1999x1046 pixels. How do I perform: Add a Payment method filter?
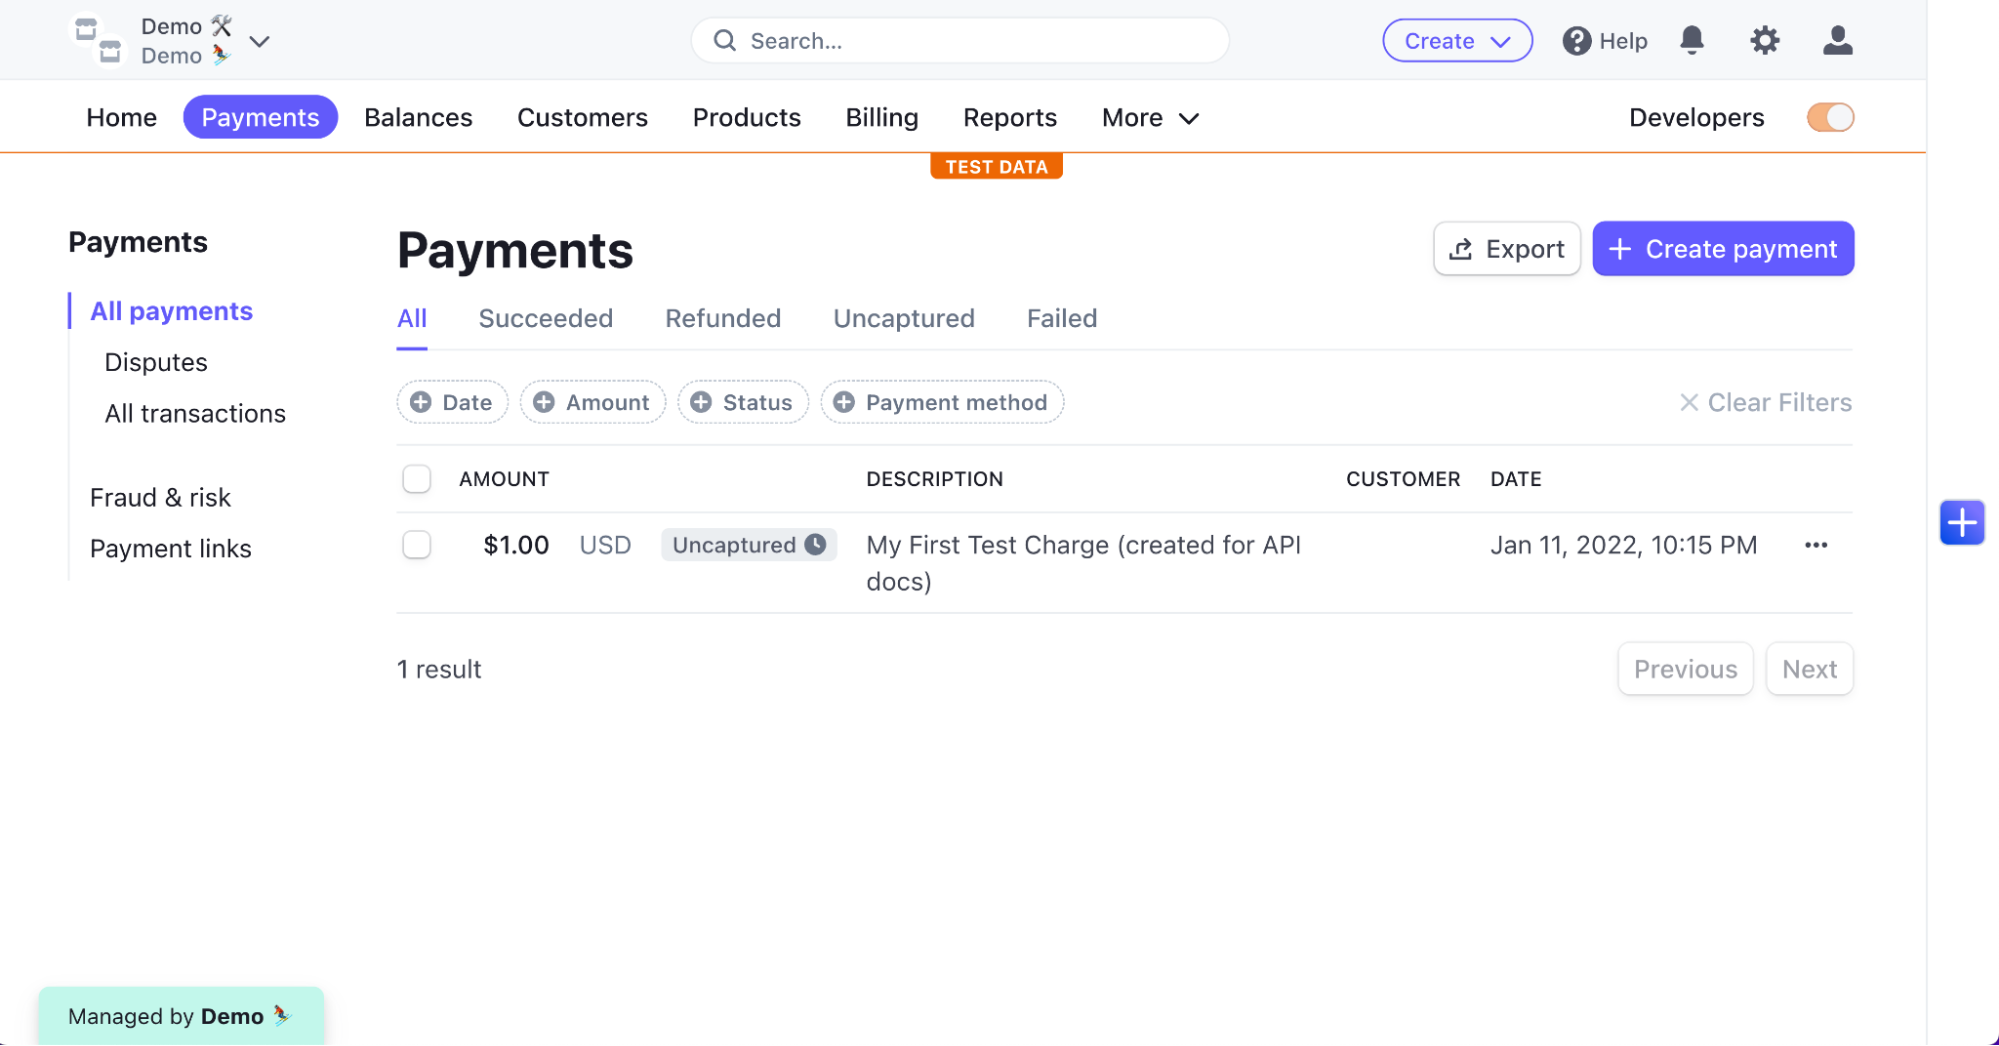[x=941, y=402]
